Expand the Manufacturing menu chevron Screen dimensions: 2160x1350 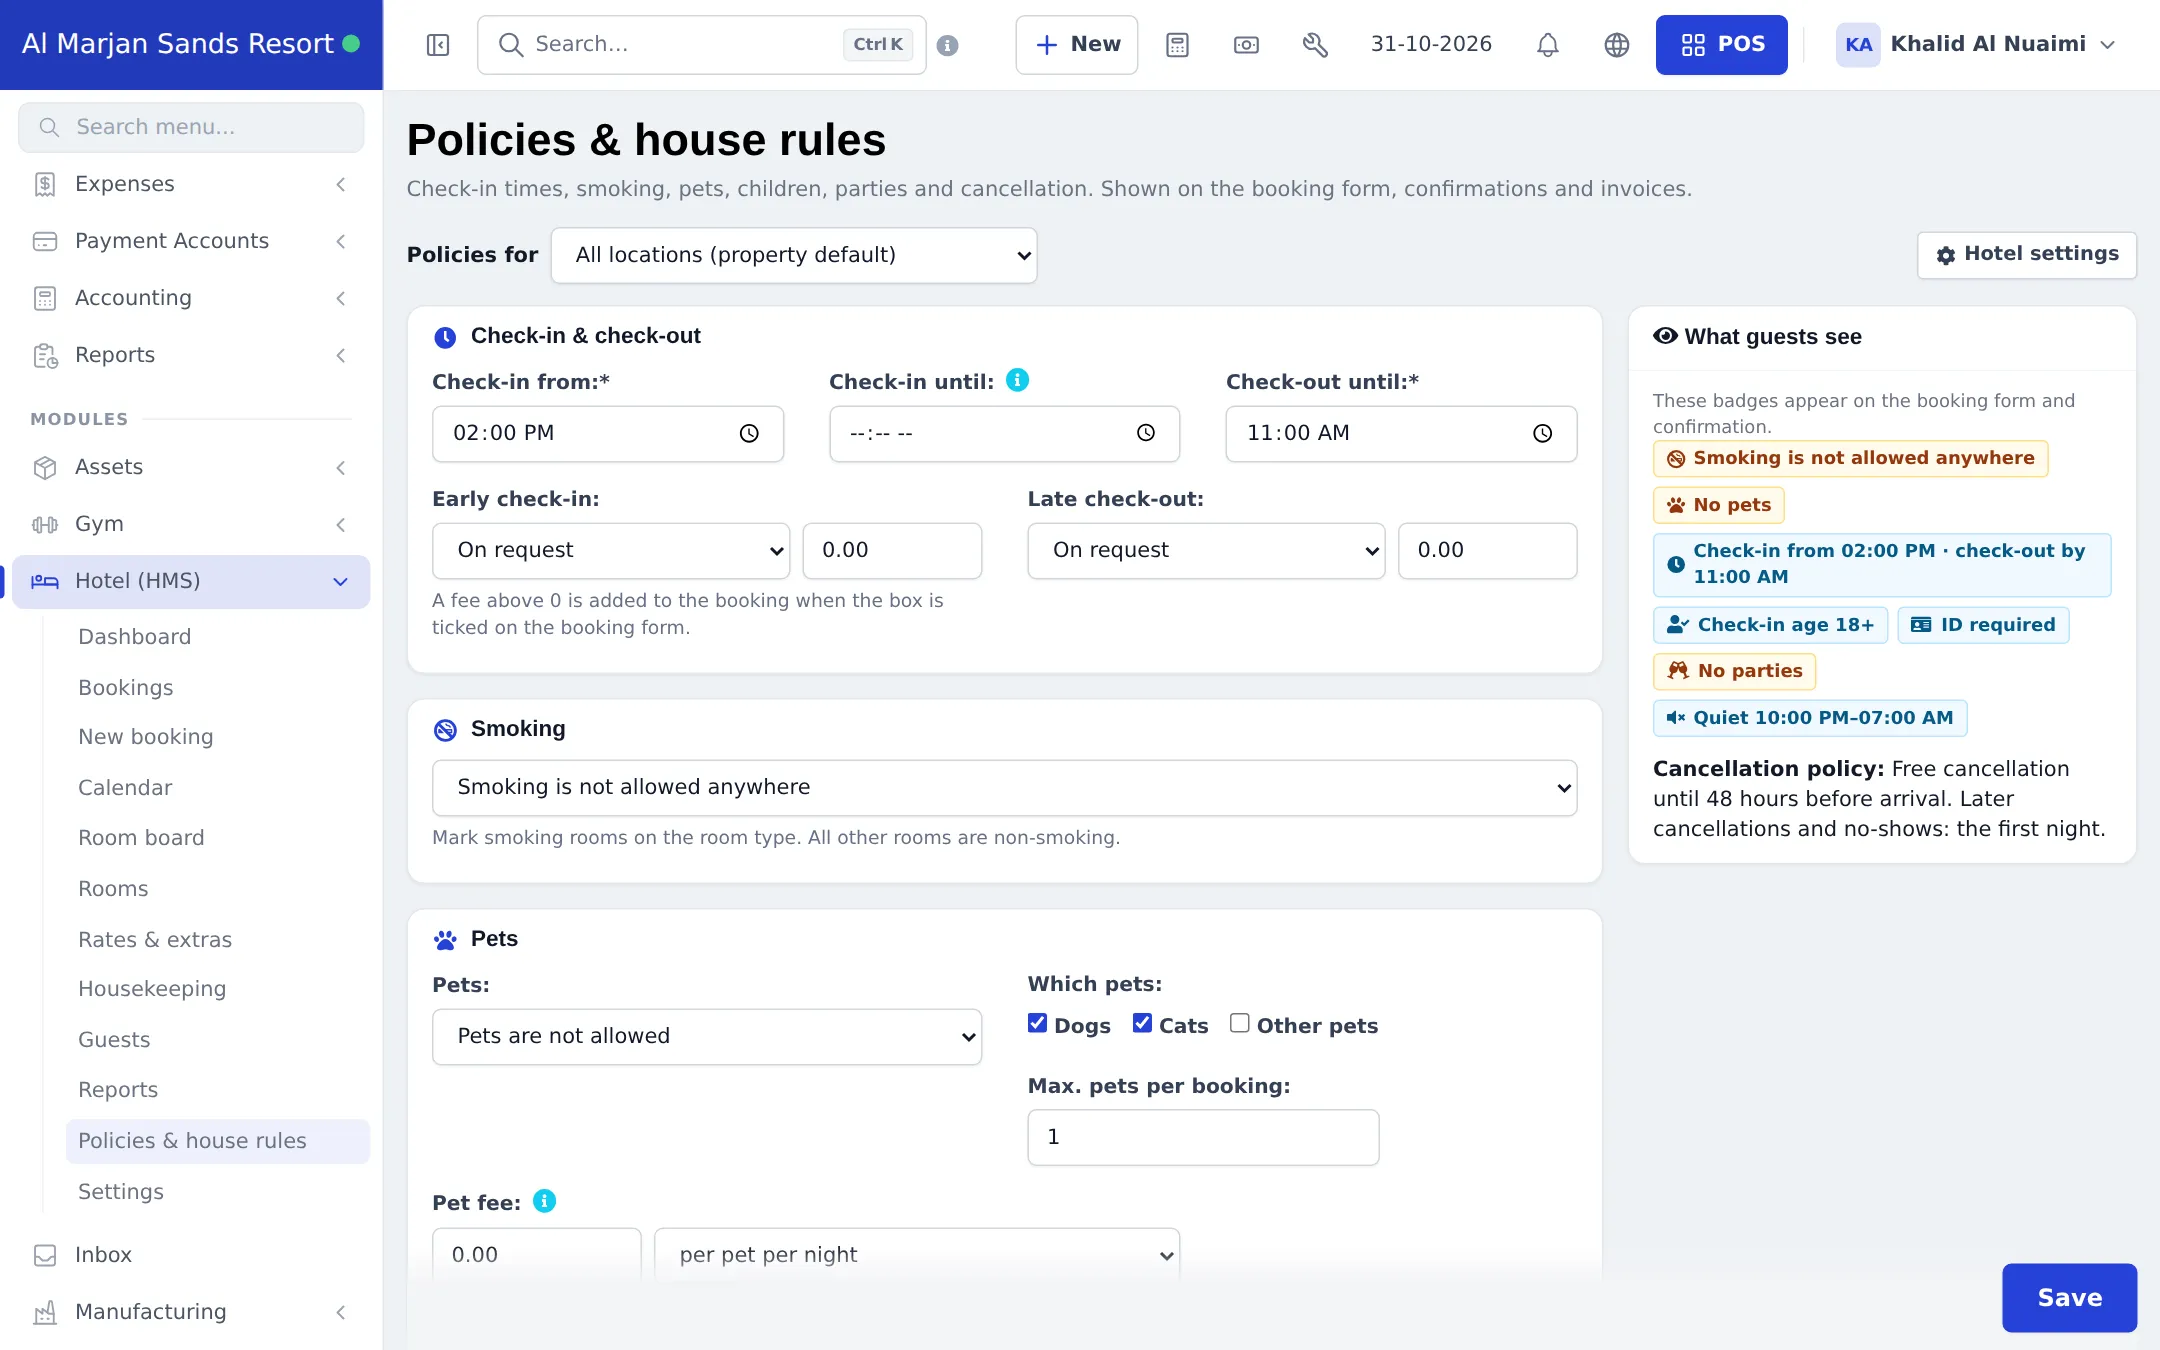tap(341, 1312)
